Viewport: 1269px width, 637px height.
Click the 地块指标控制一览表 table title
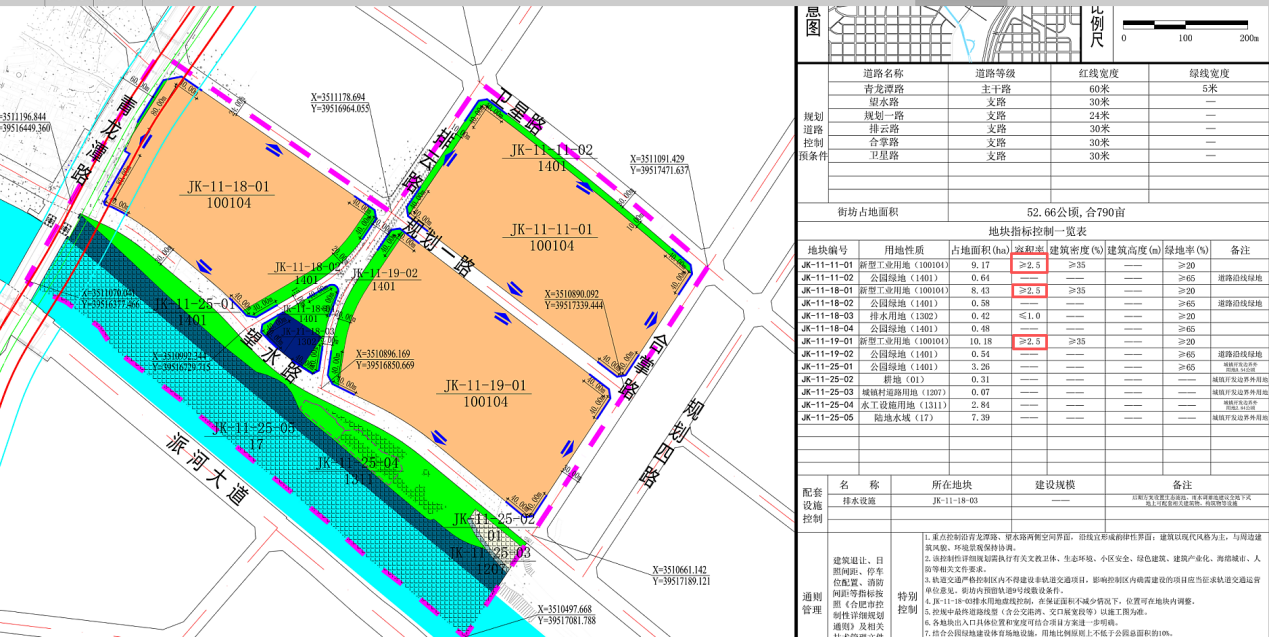(x=1029, y=231)
